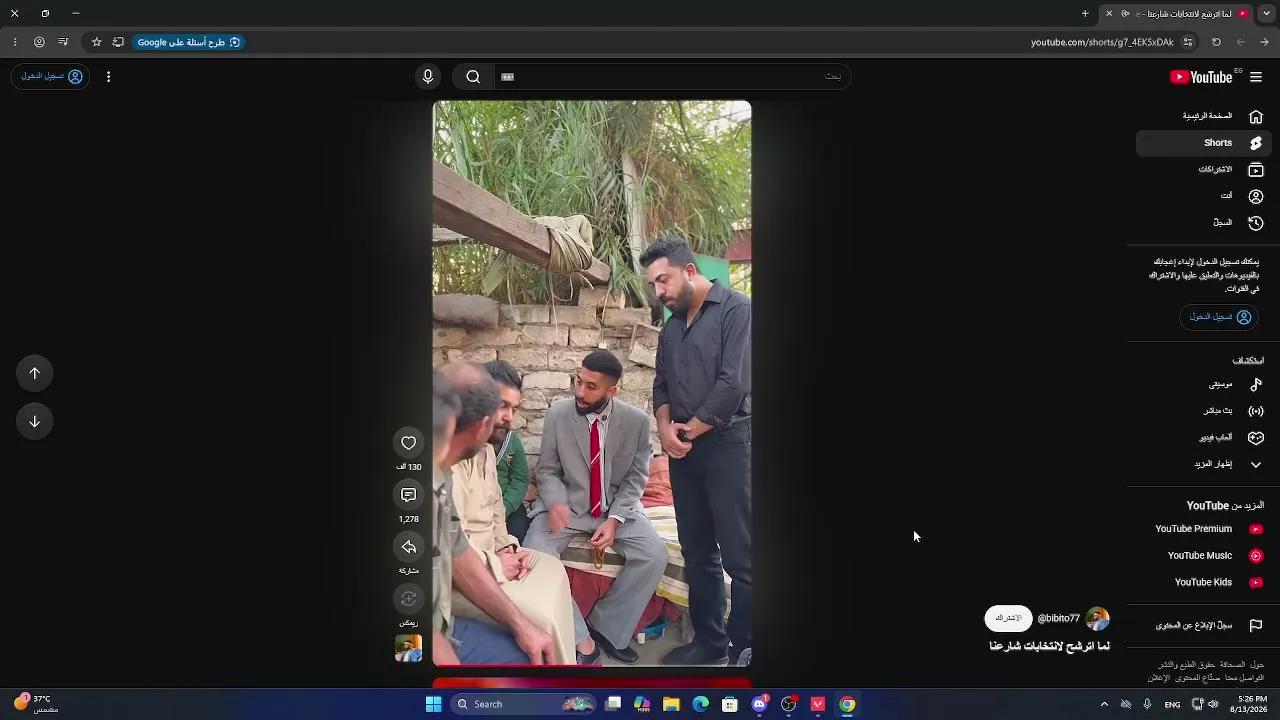
Task: Click the sidebar sign-in (تسجيل الدخول) button
Action: click(1220, 317)
